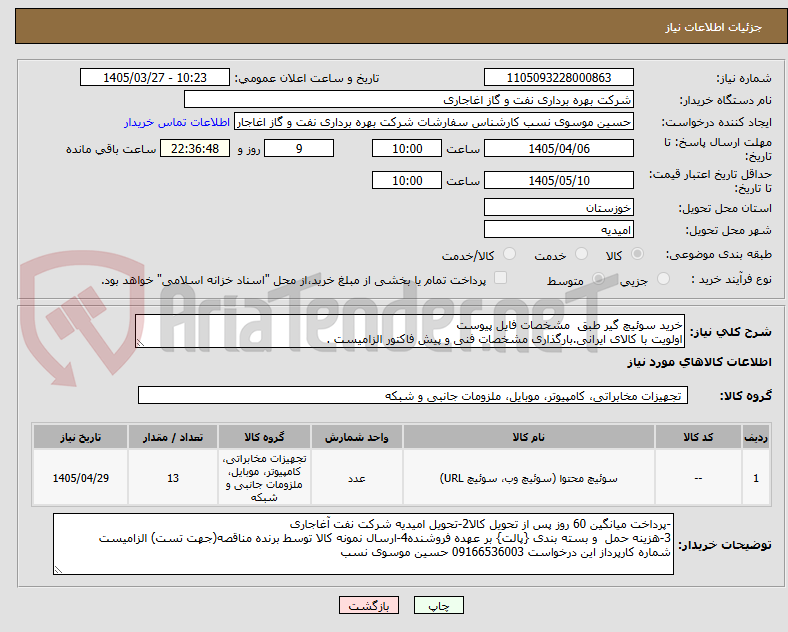
Task: Click the چاپ print button
Action: point(439,605)
